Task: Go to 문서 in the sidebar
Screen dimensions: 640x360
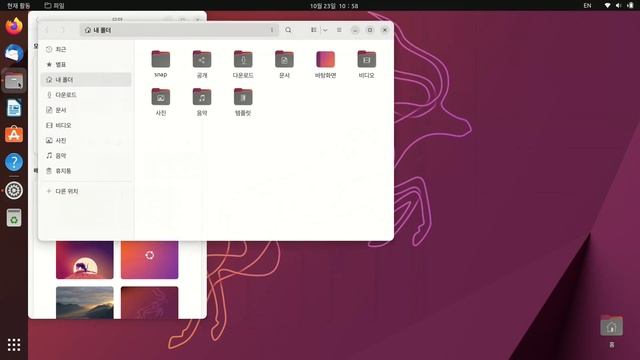Action: [86, 110]
